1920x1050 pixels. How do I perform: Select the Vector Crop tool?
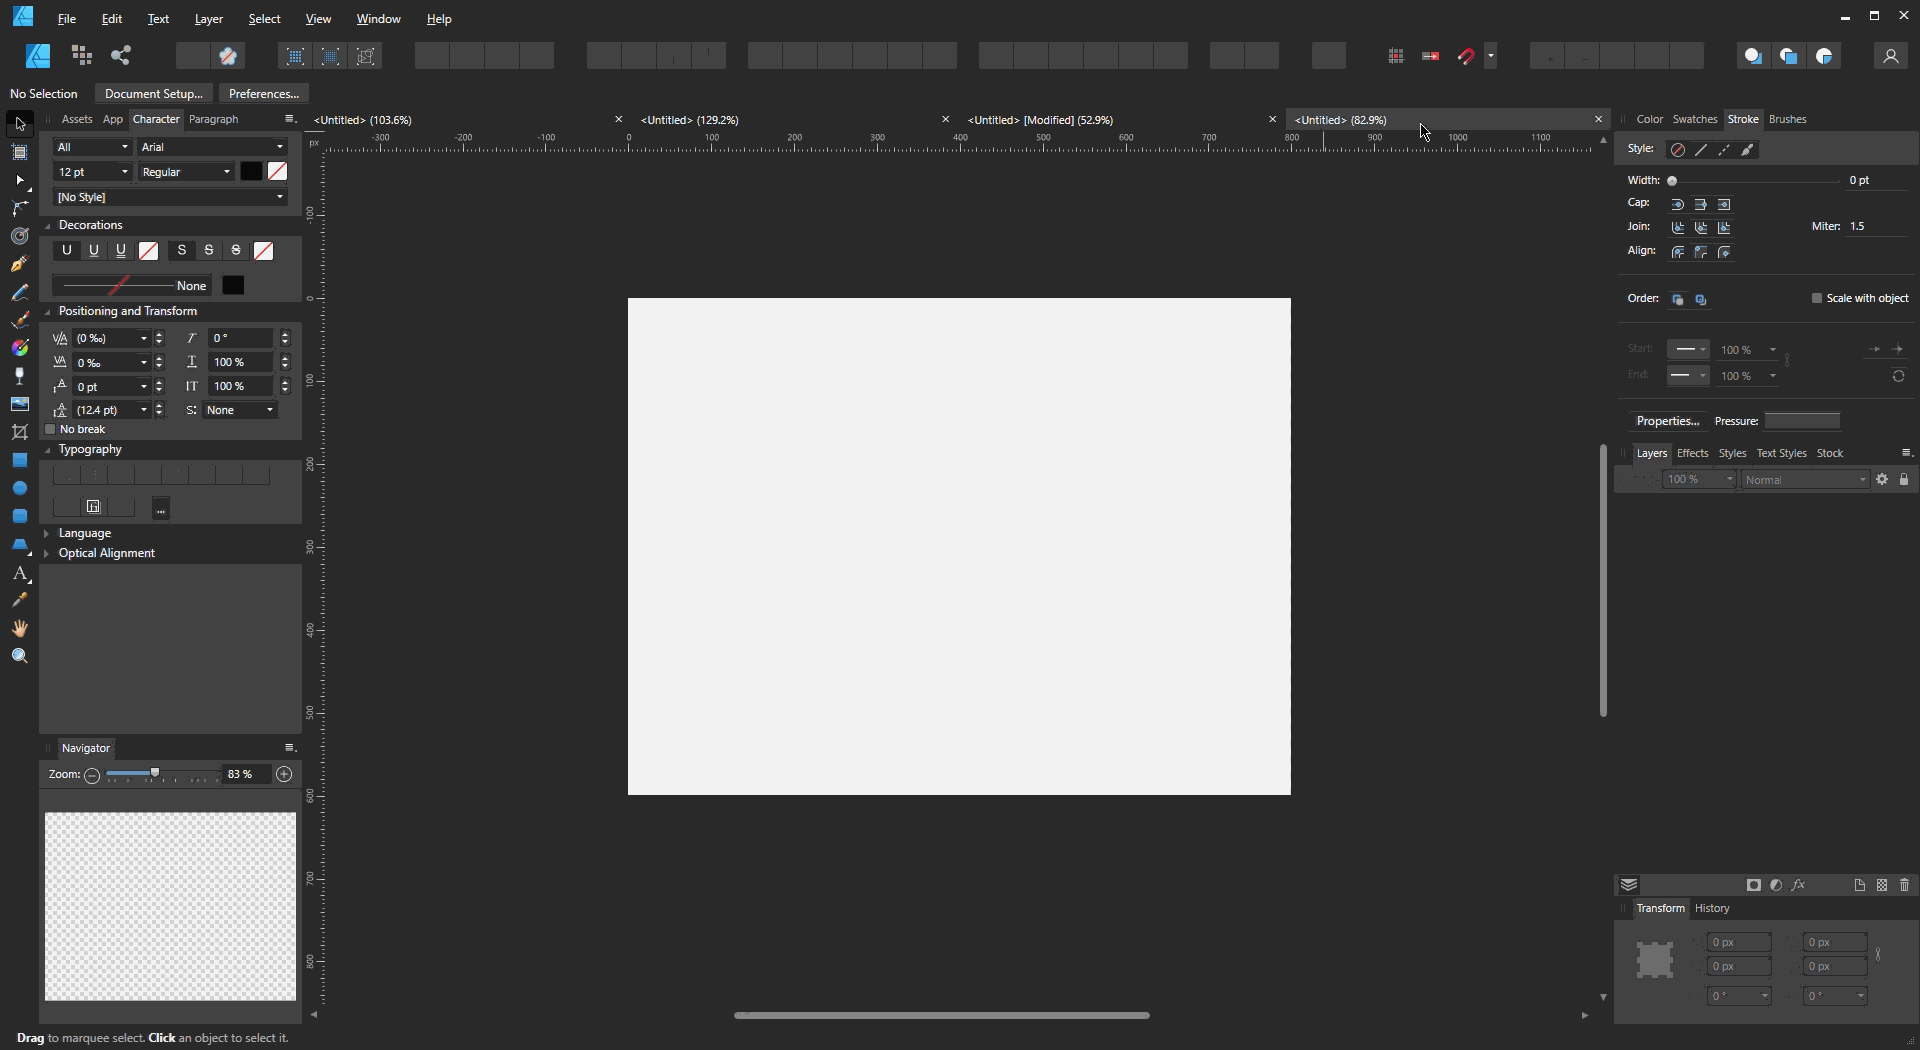coord(20,432)
